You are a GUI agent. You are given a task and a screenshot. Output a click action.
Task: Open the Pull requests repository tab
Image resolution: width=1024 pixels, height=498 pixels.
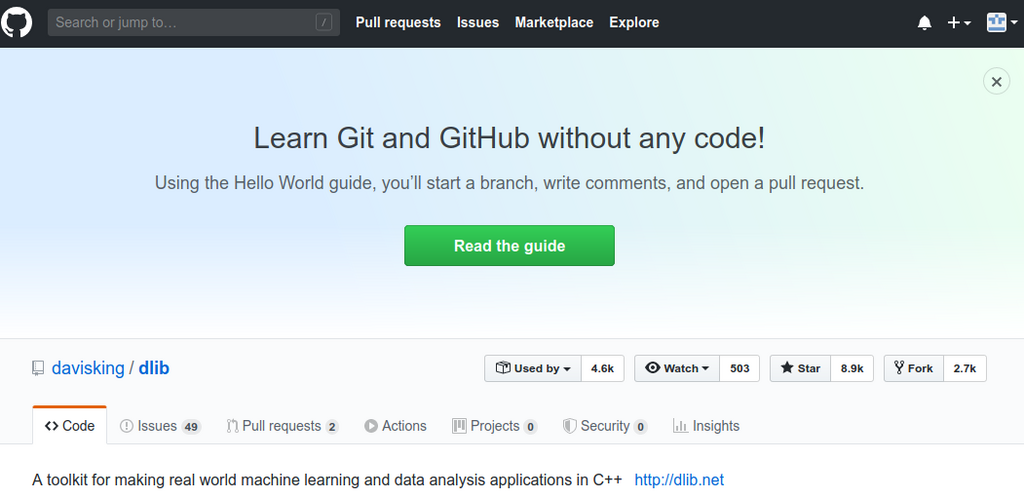[x=282, y=426]
